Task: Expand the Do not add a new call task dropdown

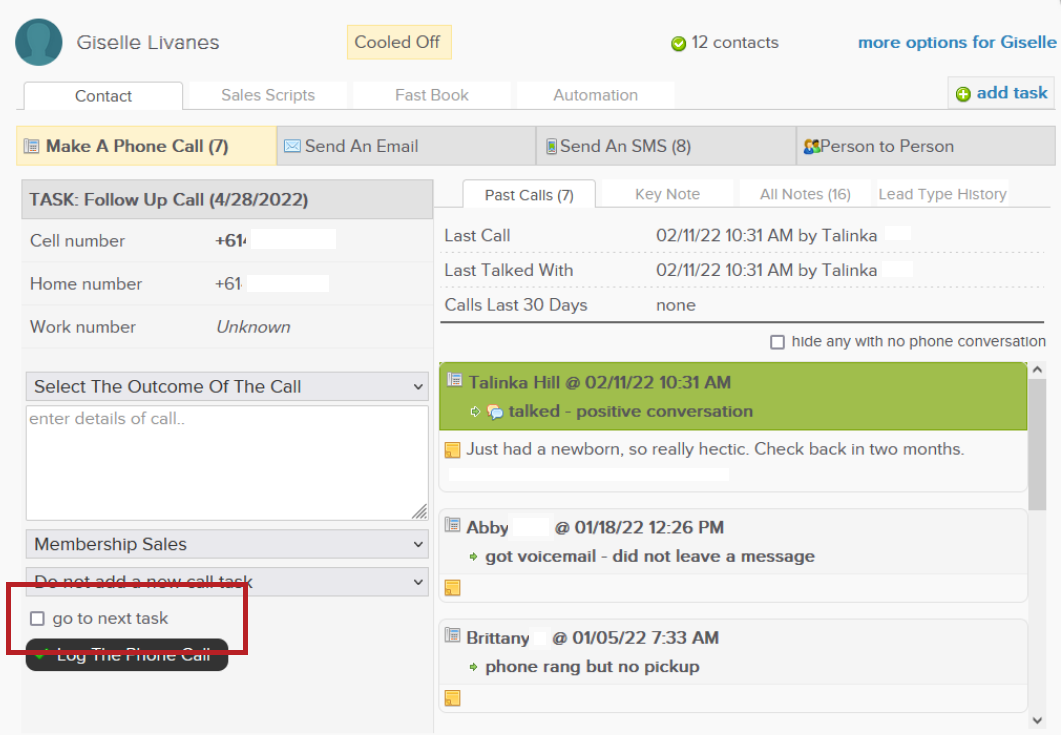Action: click(x=226, y=581)
